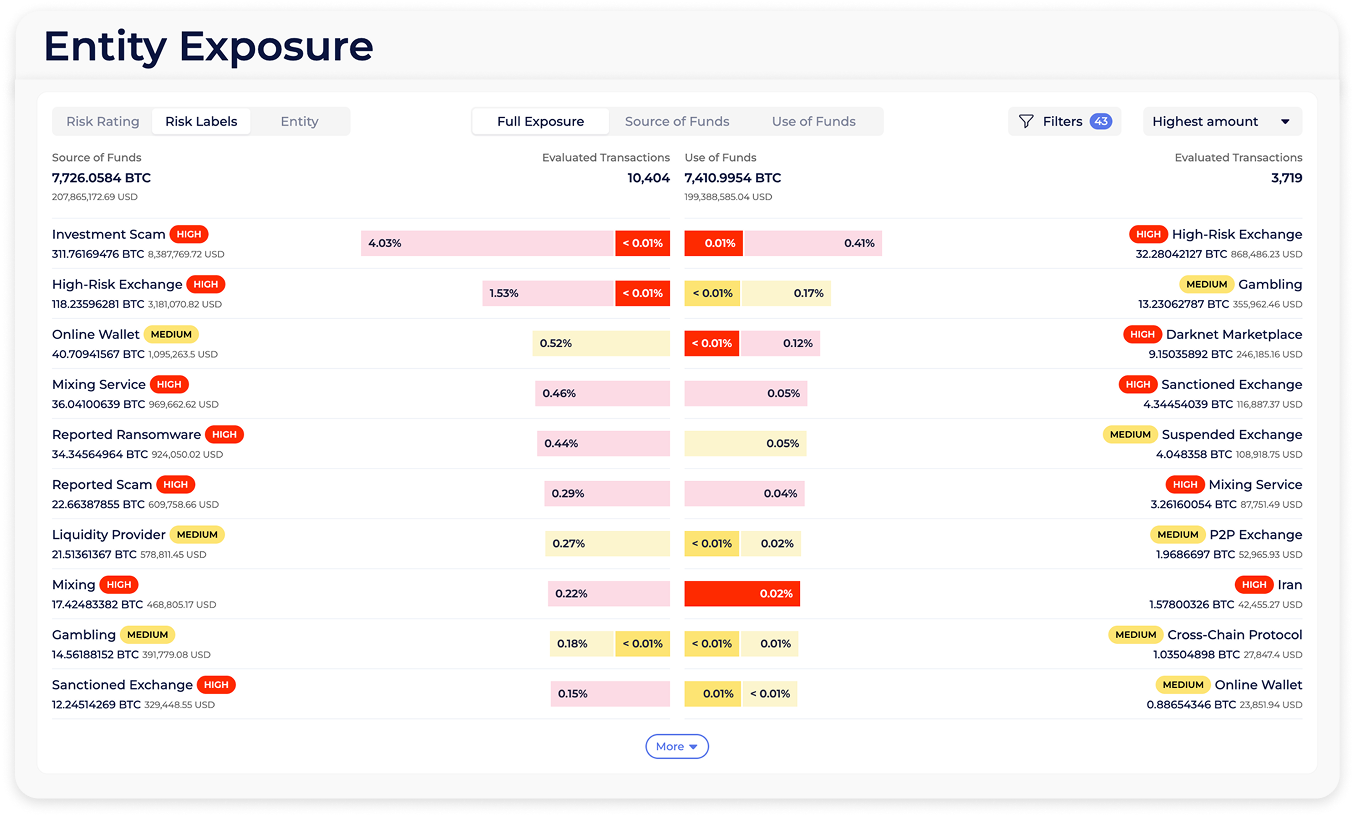Expand the More section at the bottom
This screenshot has width=1355, height=818.
pyautogui.click(x=677, y=746)
